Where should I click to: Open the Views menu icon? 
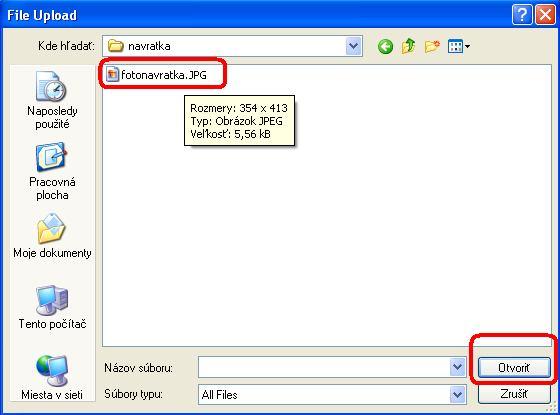pyautogui.click(x=459, y=46)
